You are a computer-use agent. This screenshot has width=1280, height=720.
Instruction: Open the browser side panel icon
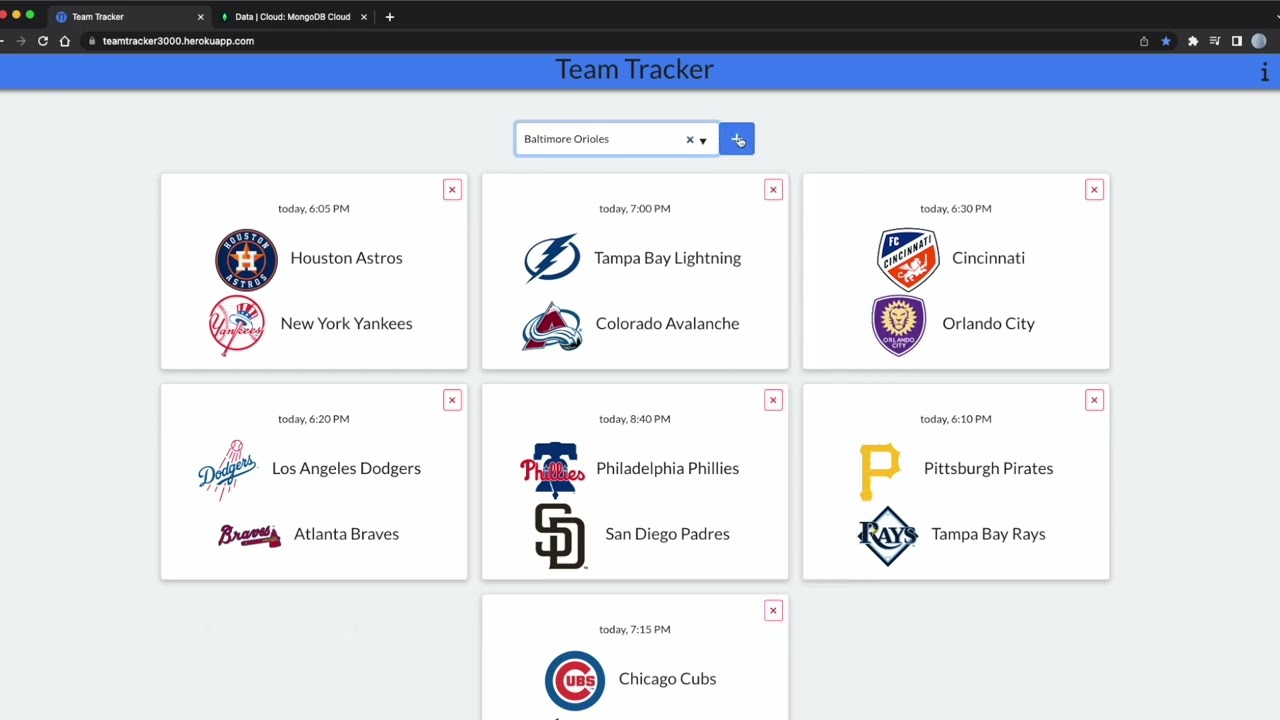[x=1237, y=41]
